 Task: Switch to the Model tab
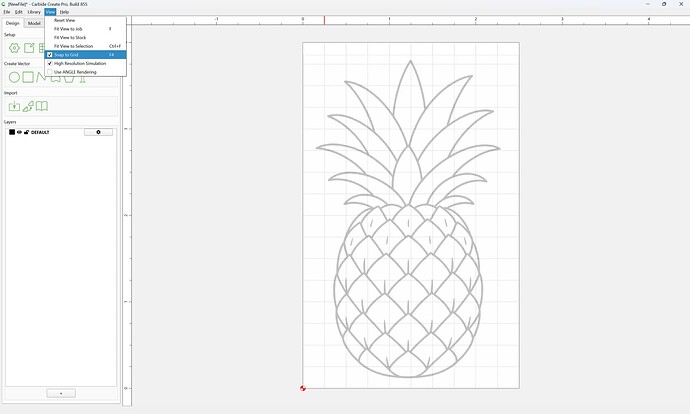pyautogui.click(x=34, y=23)
